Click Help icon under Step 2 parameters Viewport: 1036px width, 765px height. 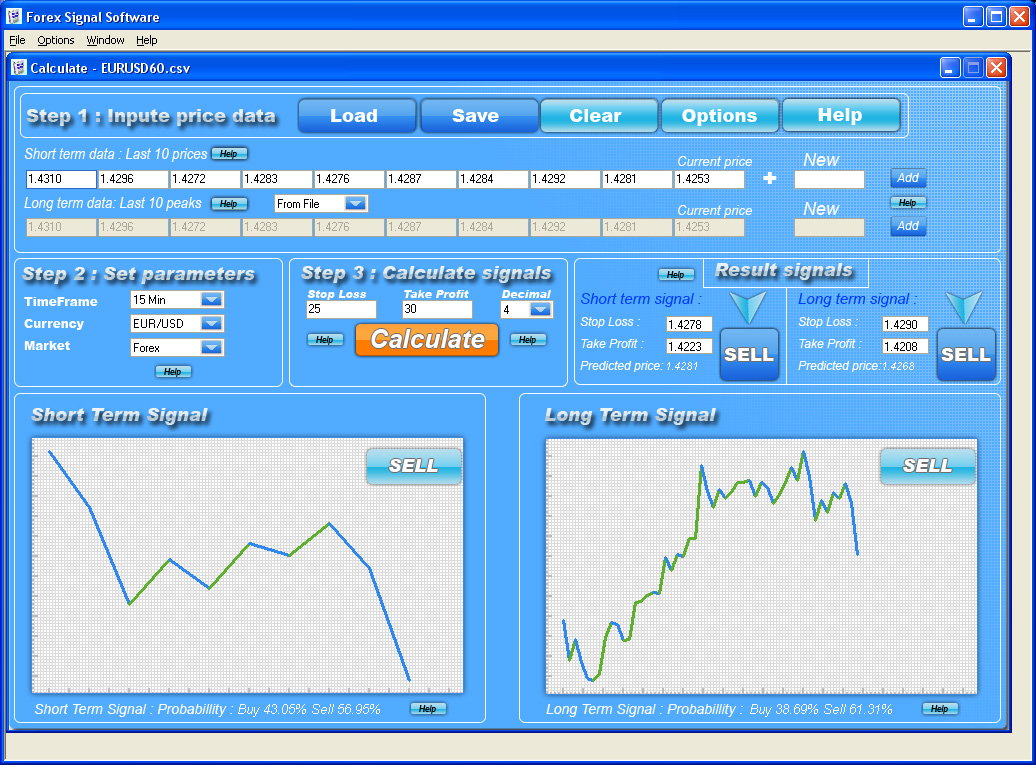click(173, 372)
